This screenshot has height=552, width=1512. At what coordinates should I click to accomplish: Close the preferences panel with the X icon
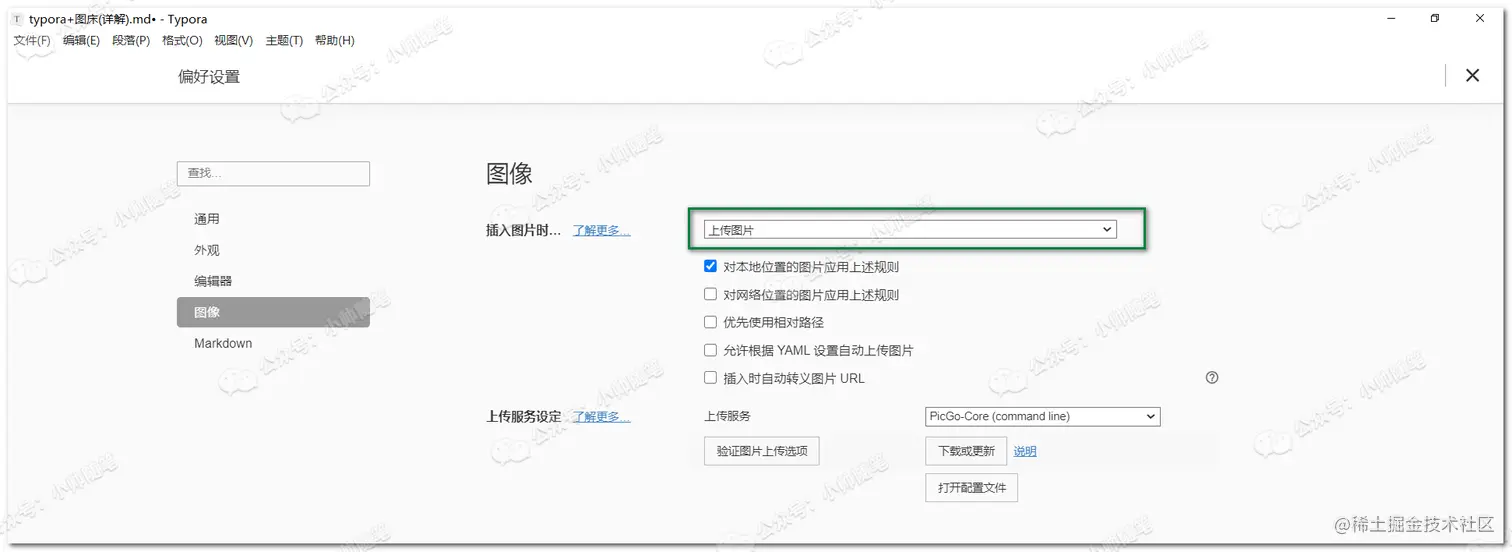tap(1472, 75)
